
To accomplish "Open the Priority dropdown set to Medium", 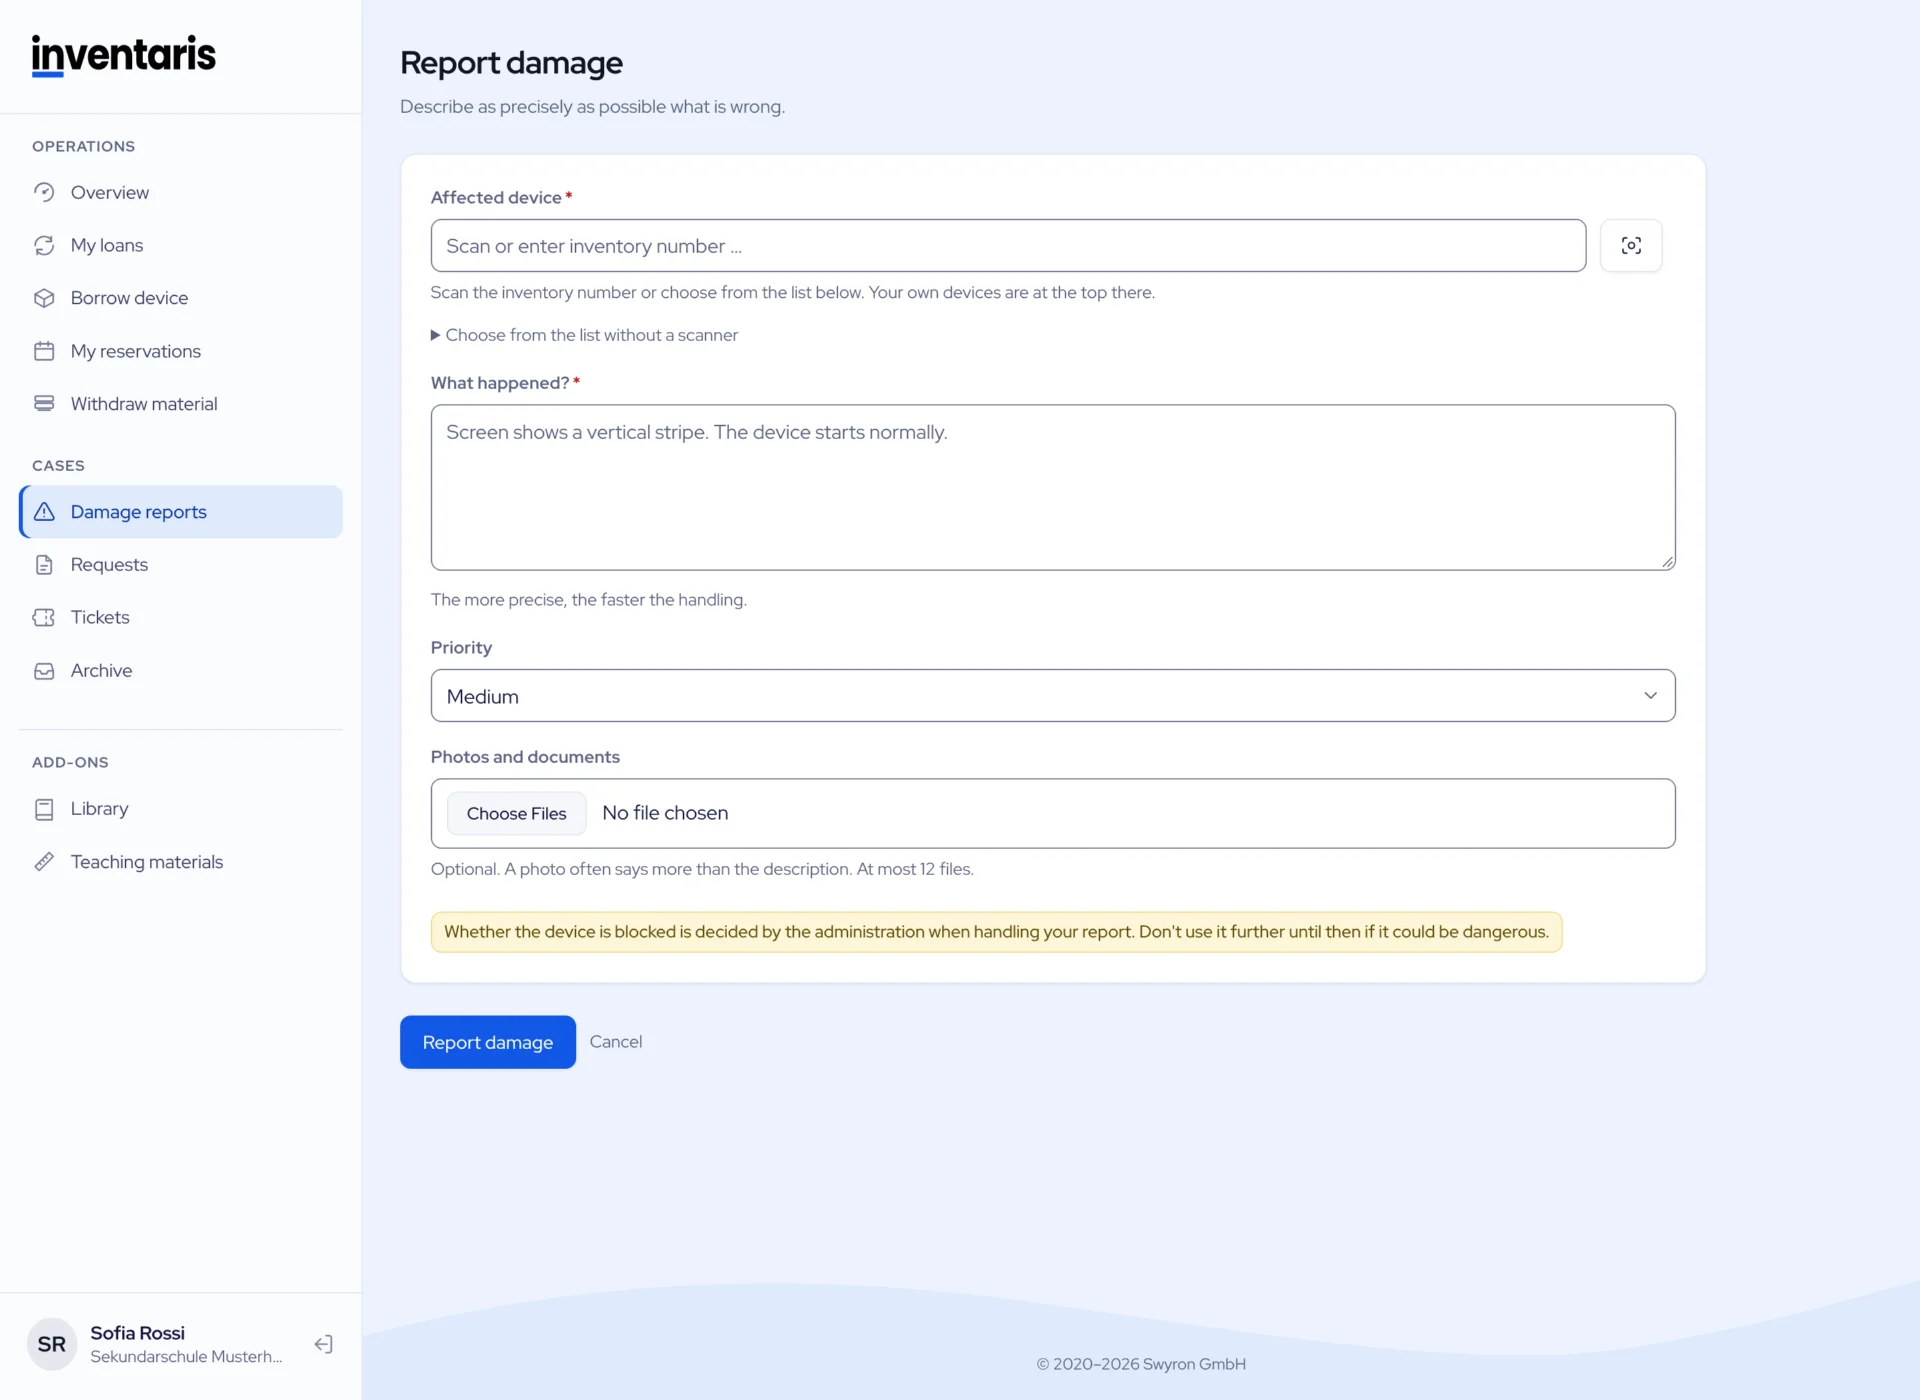I will click(1053, 696).
